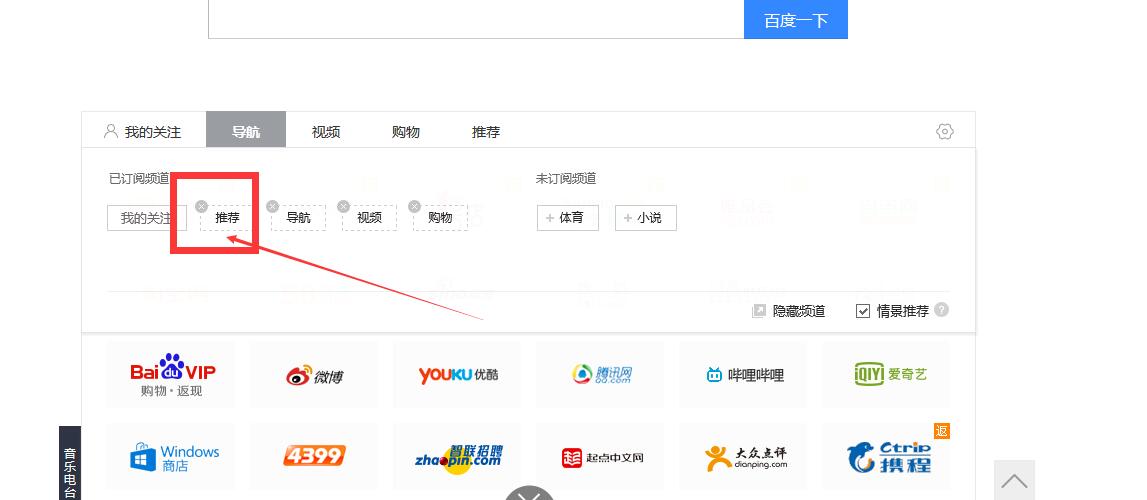Open the 大众点评 tile

coord(743,457)
